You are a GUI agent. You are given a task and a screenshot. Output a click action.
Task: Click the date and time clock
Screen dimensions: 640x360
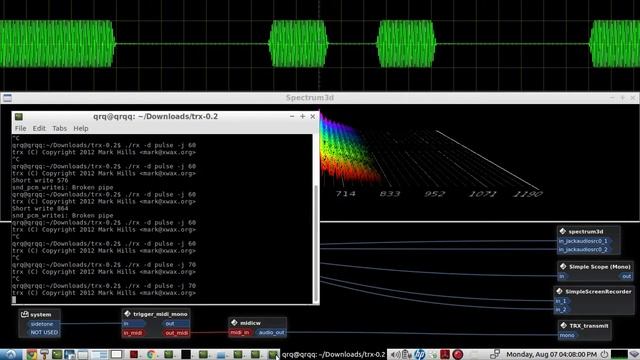coord(551,354)
